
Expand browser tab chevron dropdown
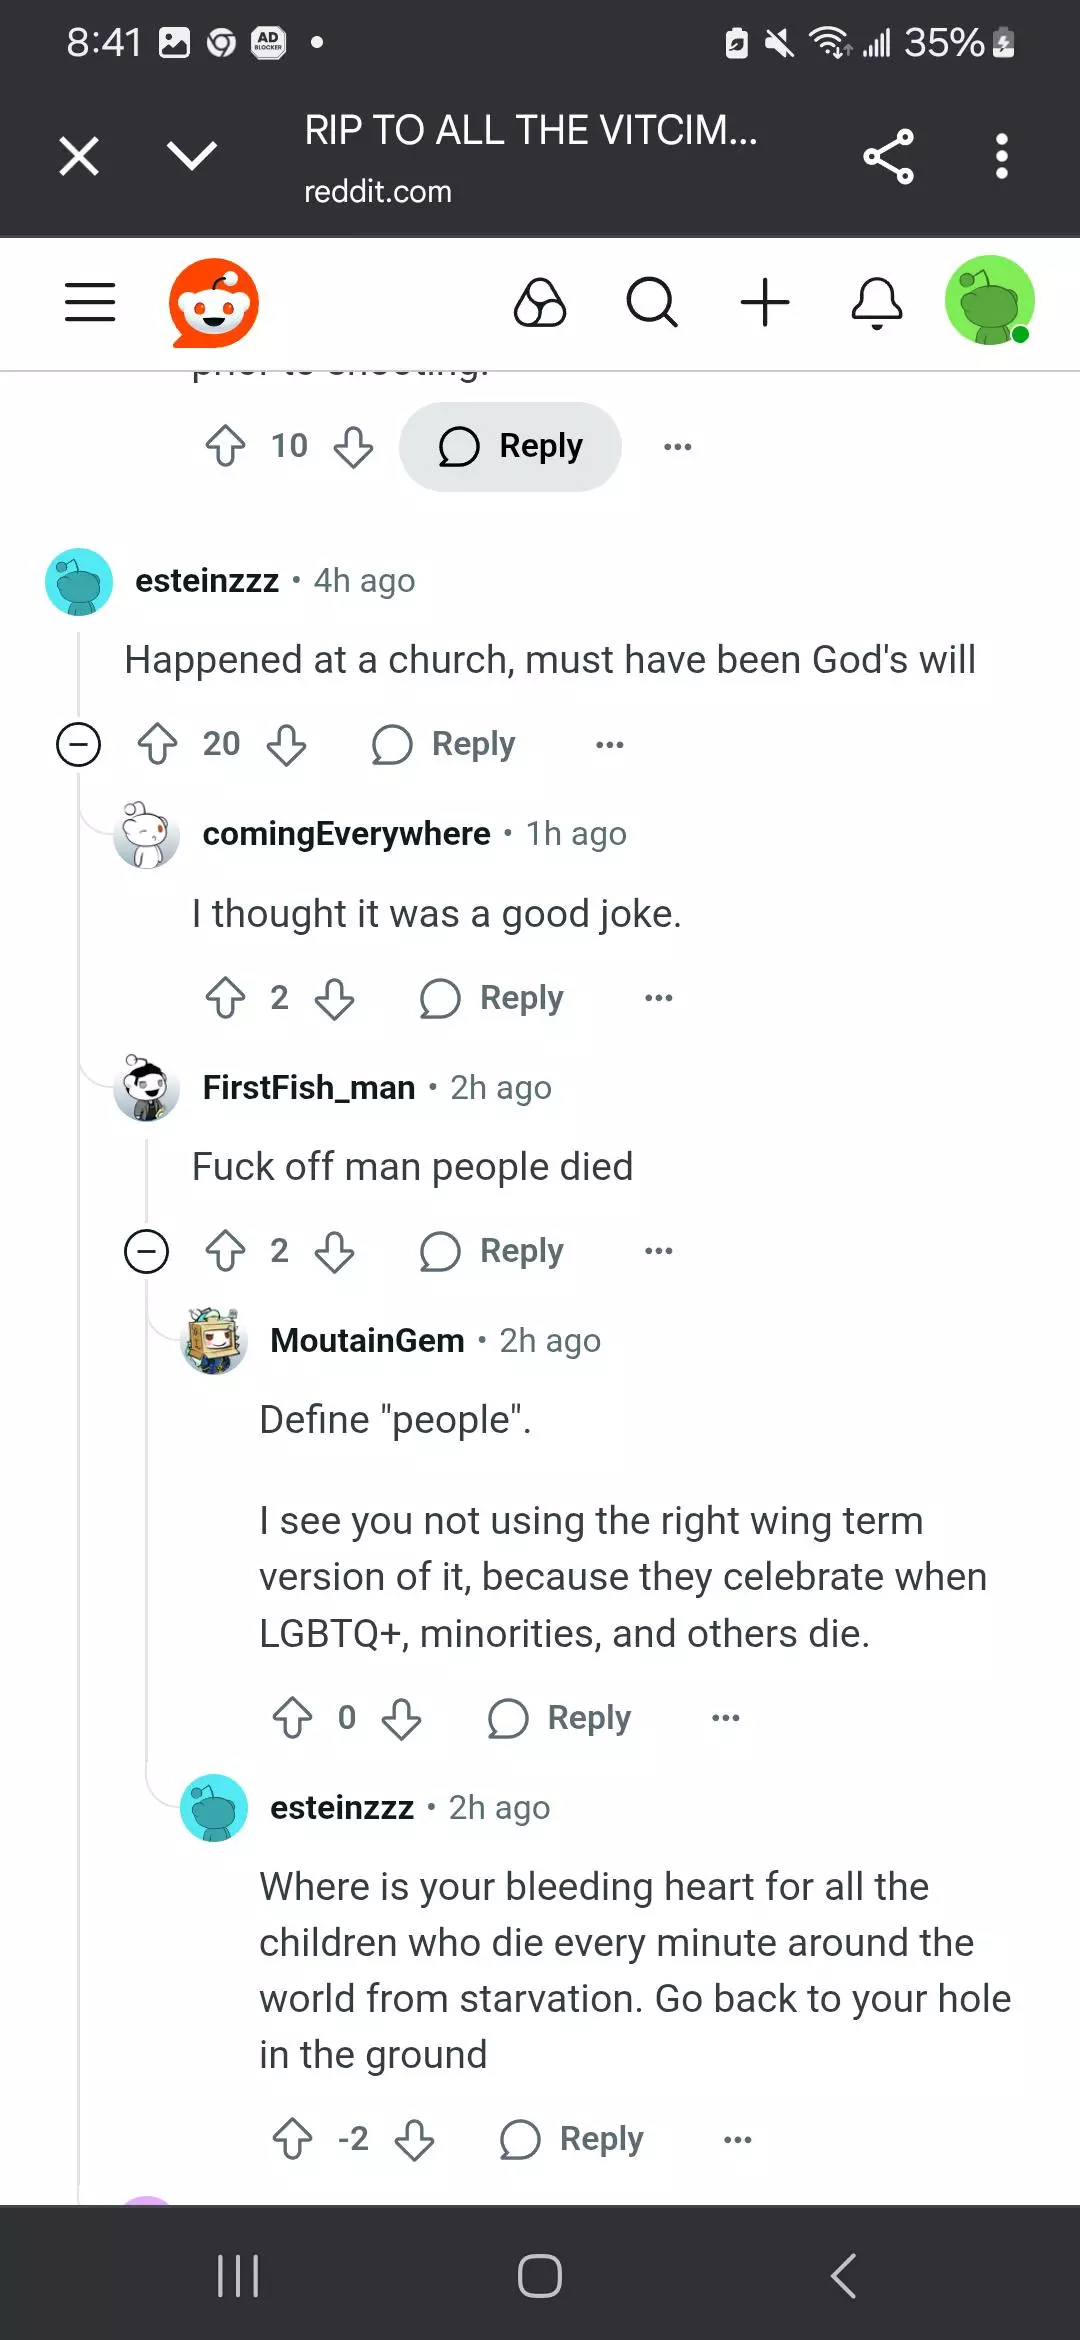point(191,156)
